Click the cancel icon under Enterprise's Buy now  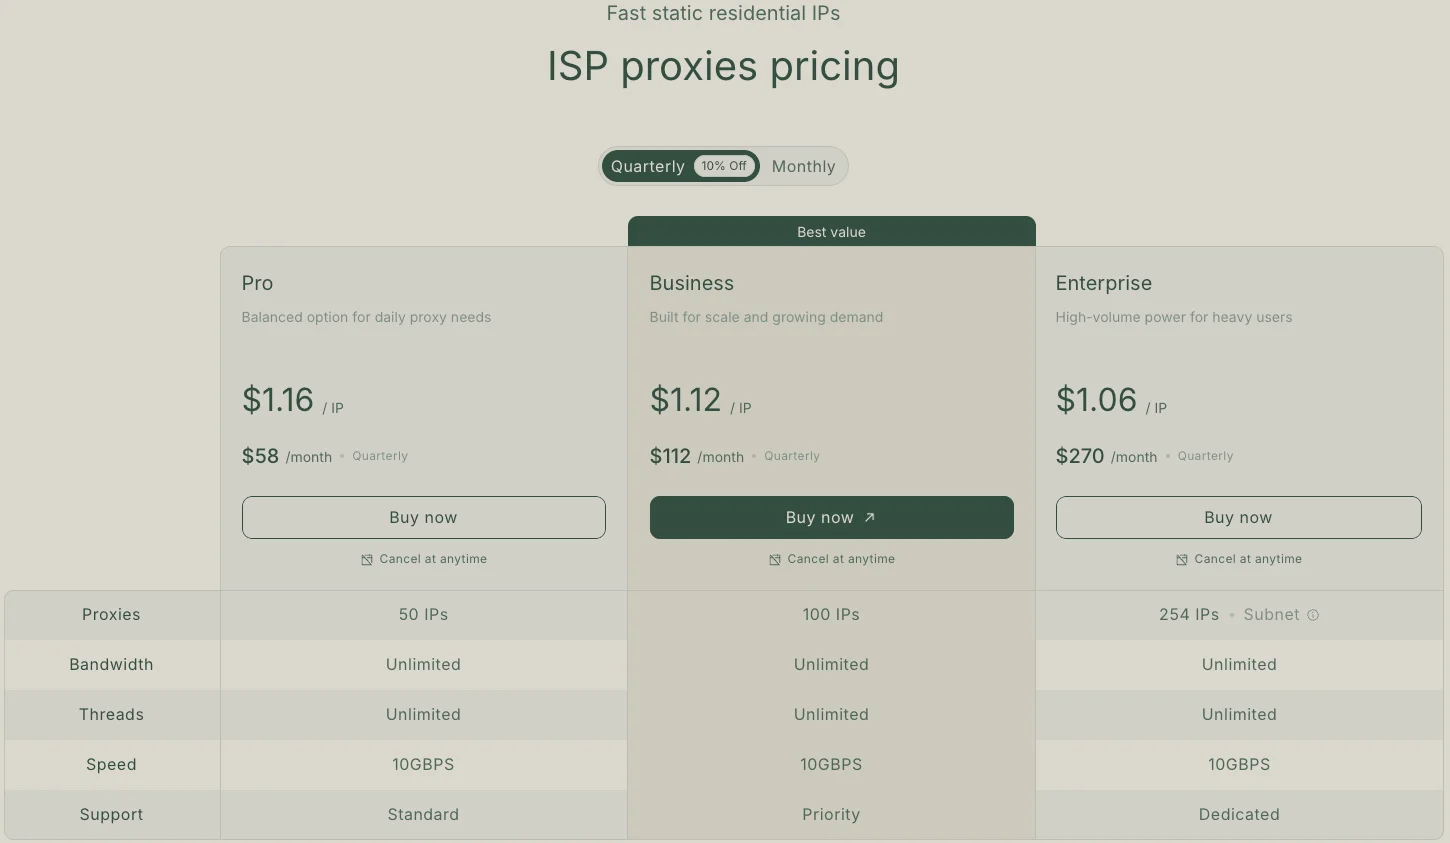coord(1181,559)
